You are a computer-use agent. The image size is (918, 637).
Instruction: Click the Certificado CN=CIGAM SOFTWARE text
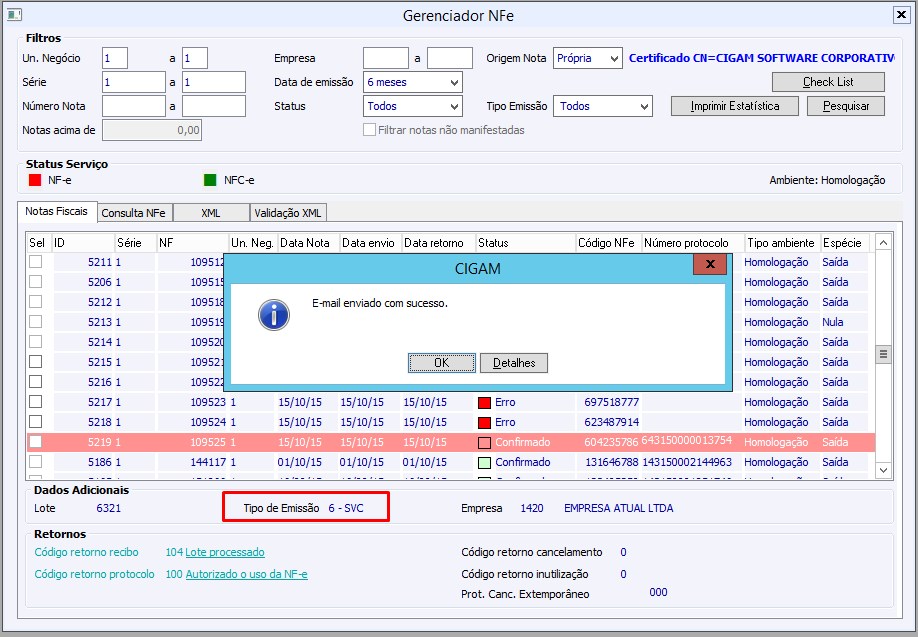(x=761, y=58)
